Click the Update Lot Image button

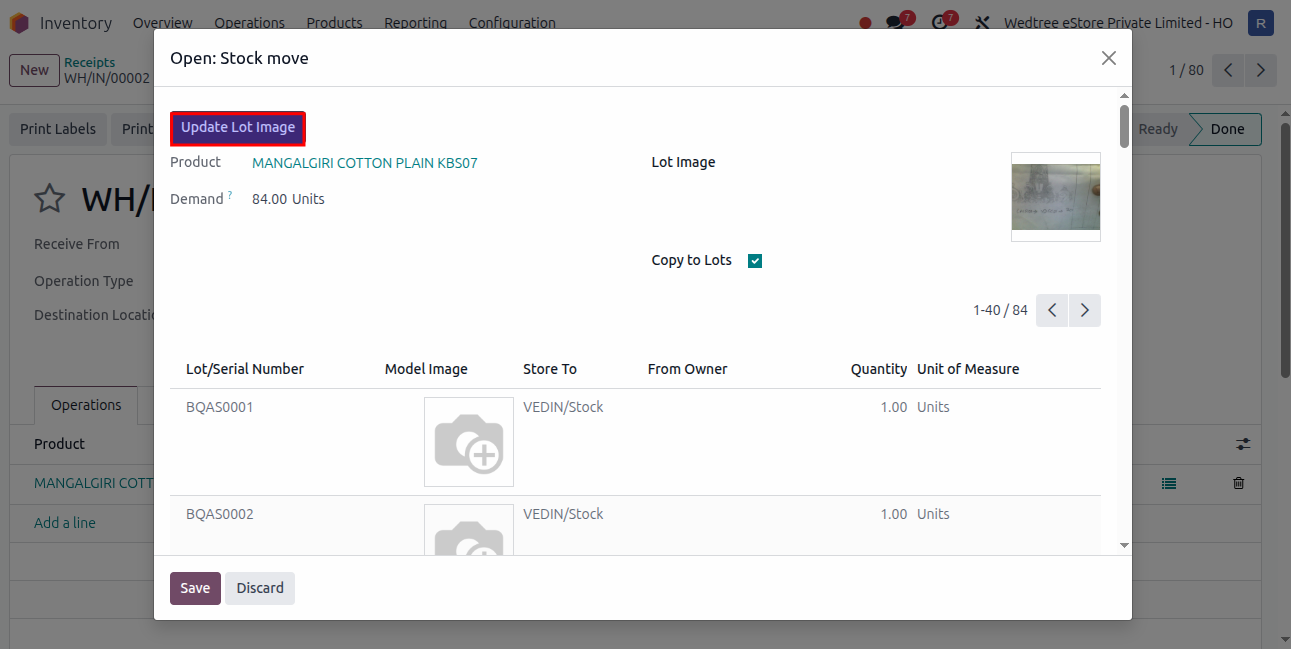coord(238,128)
